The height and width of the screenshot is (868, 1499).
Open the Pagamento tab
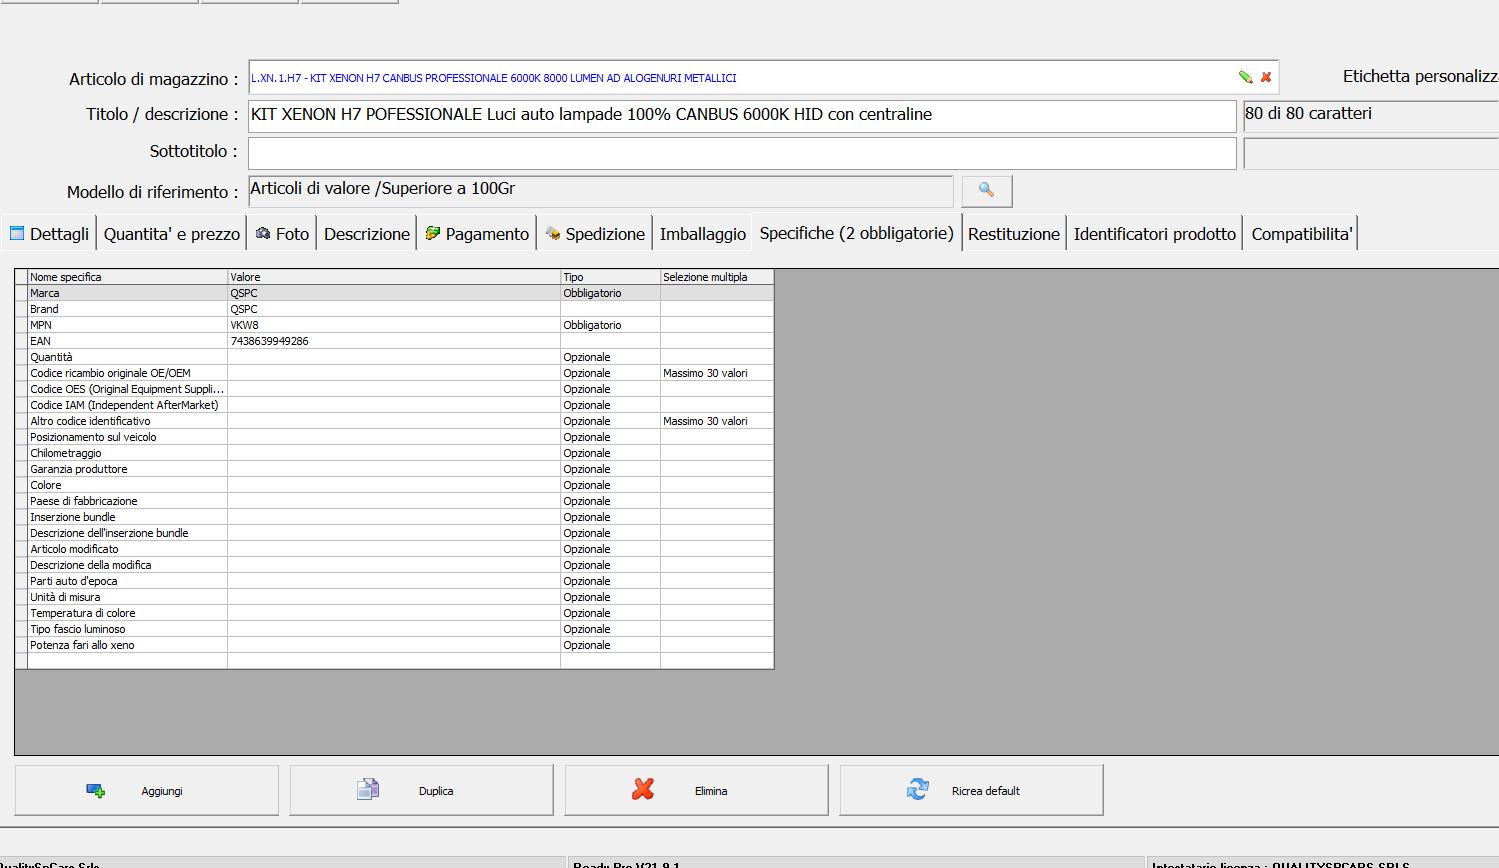[477, 234]
